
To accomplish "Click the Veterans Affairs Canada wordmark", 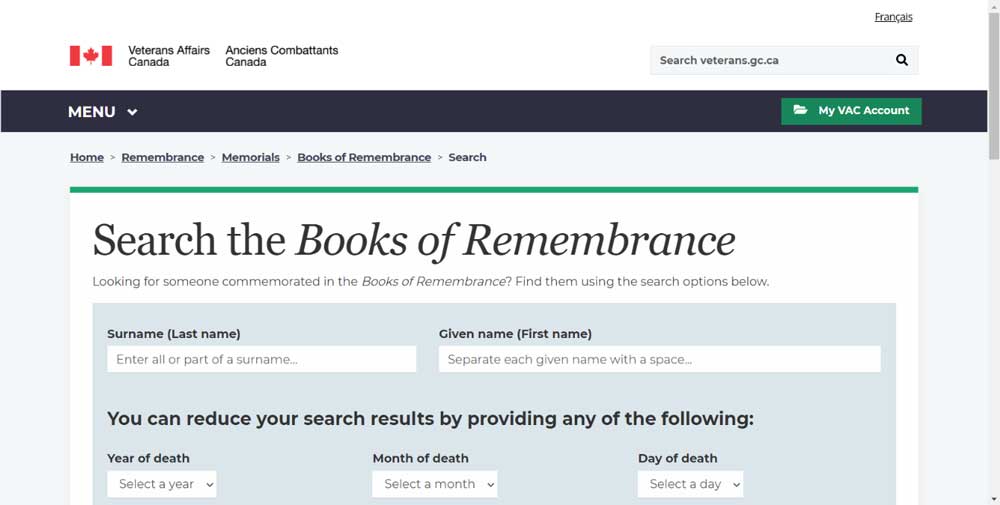I will pos(168,56).
